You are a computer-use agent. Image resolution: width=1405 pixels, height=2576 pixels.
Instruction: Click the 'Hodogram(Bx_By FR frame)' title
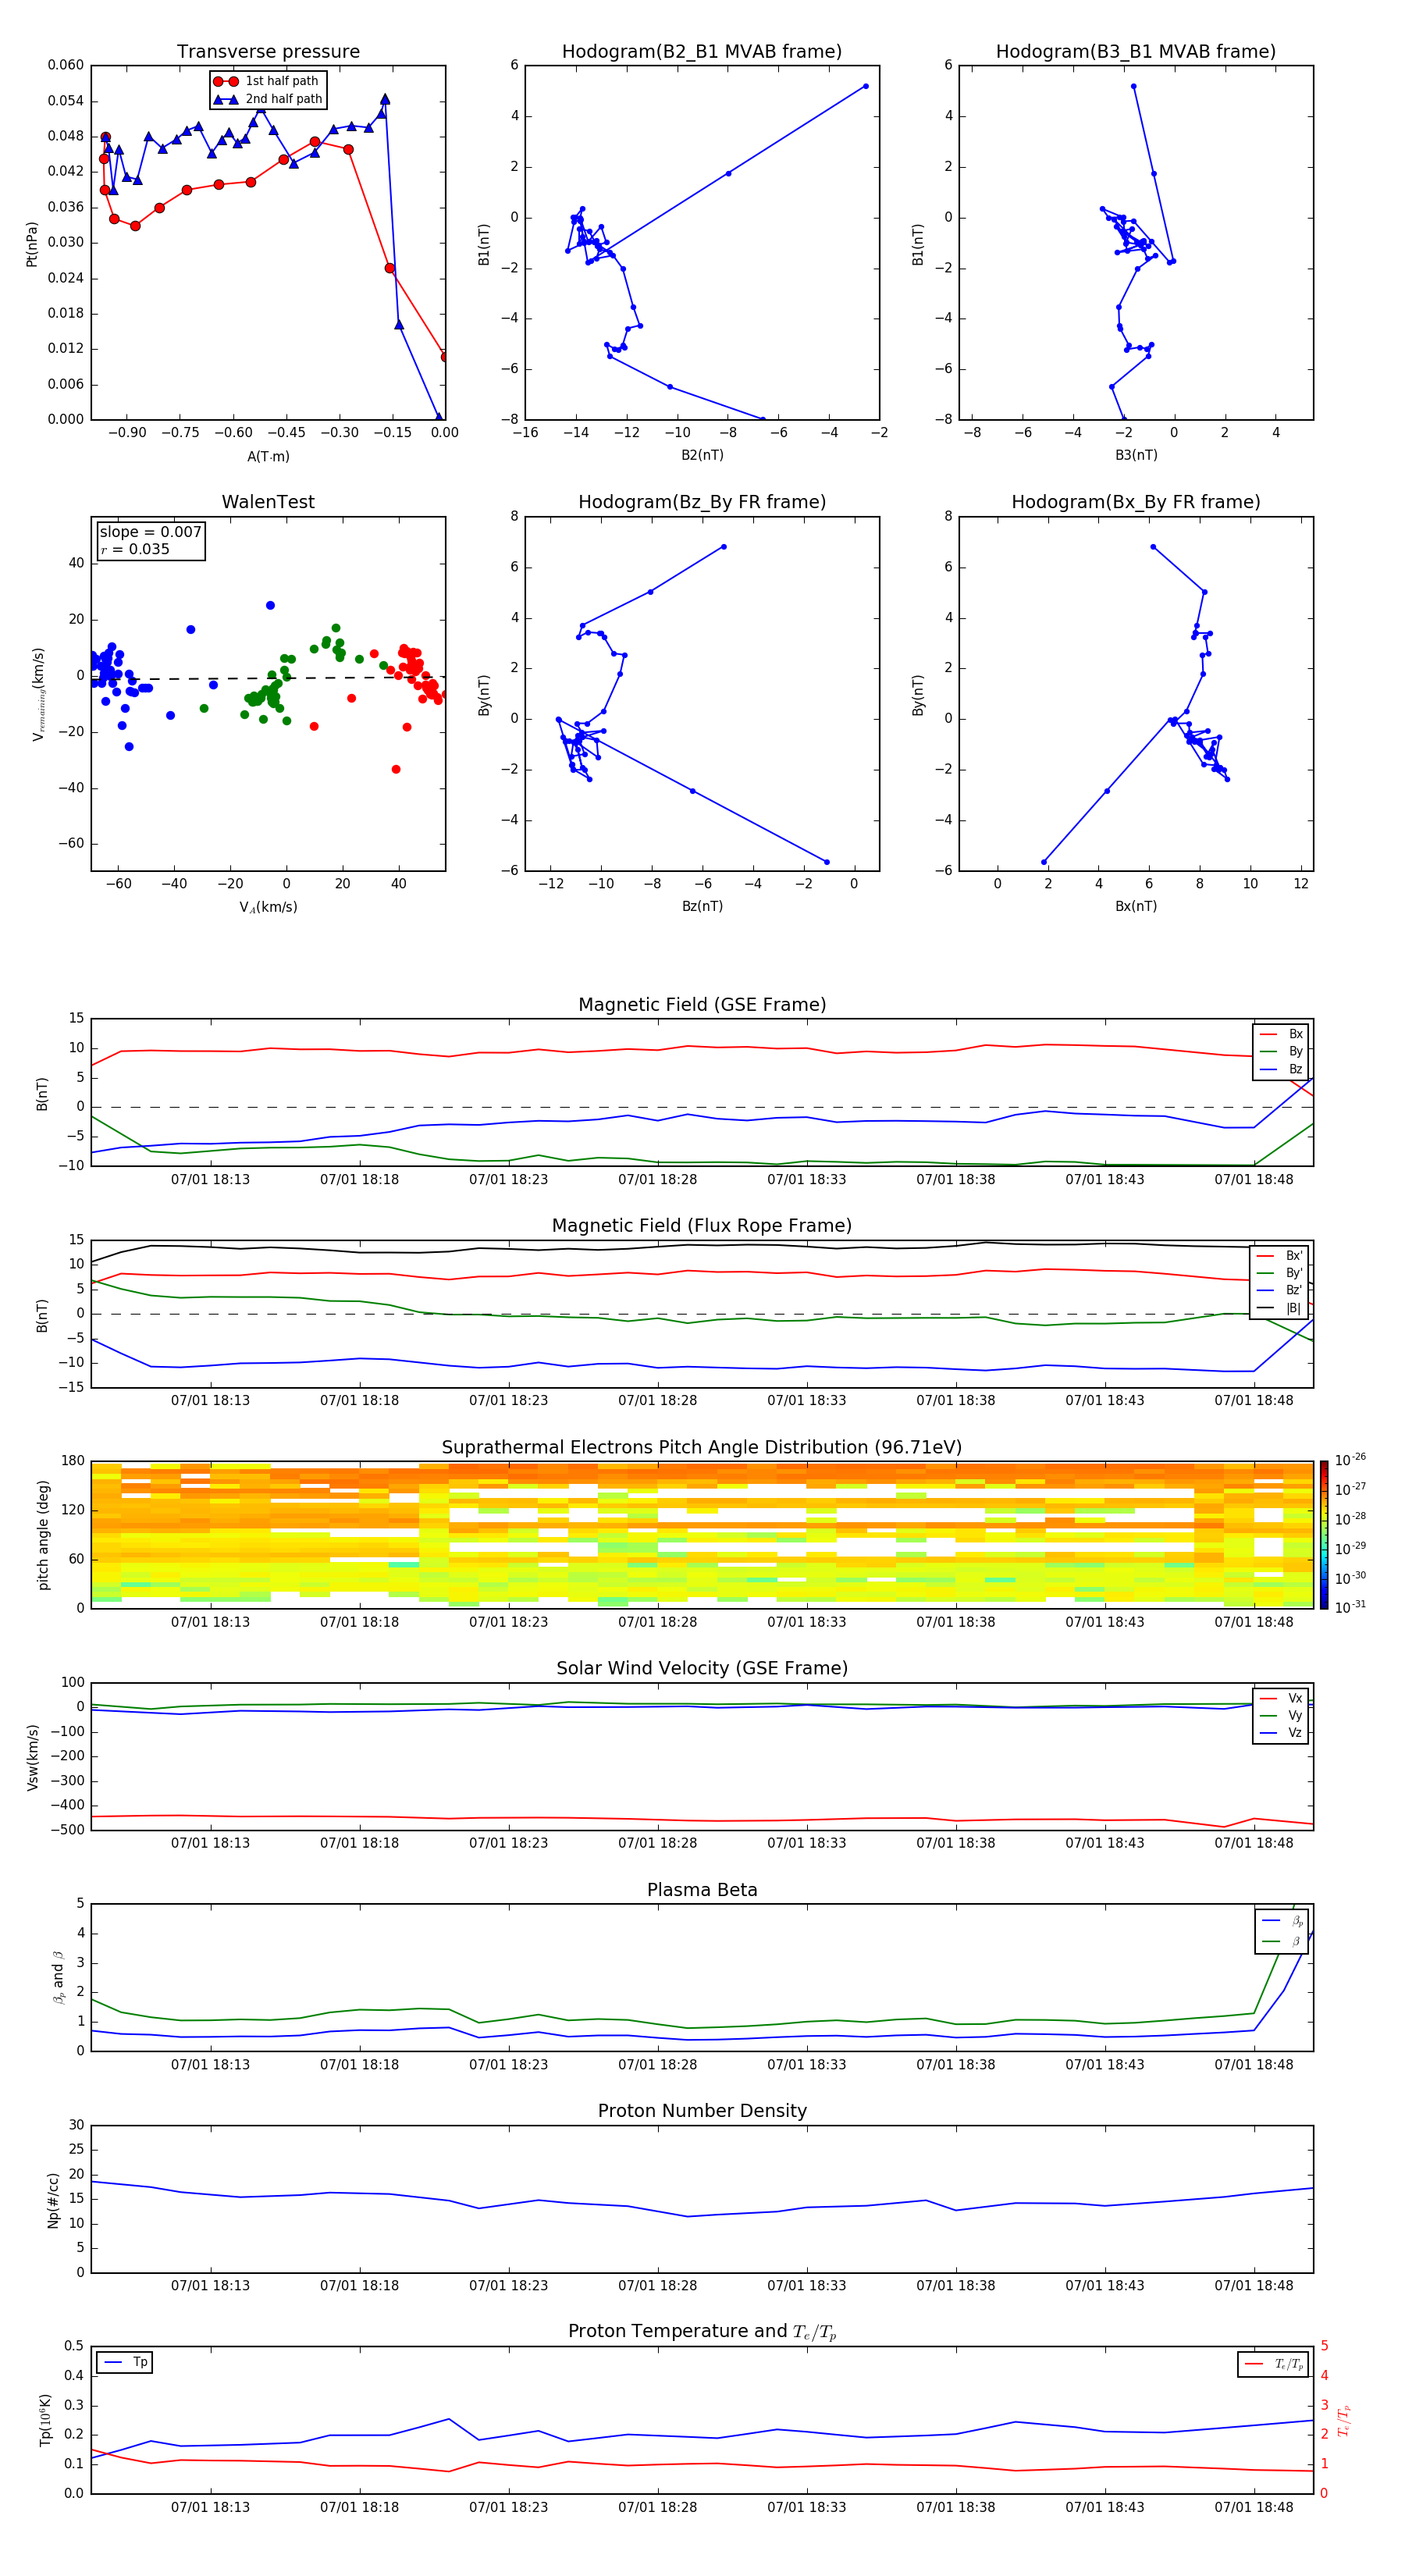[1136, 502]
